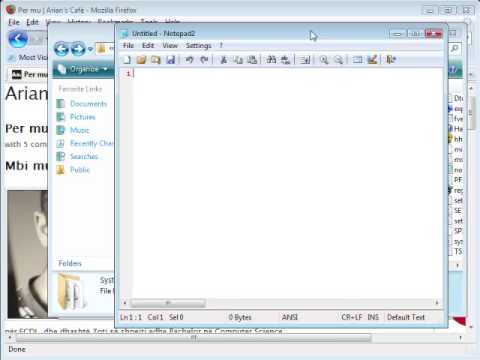Click the Undo arrow icon
Screen dimensions: 480x360
click(x=189, y=60)
